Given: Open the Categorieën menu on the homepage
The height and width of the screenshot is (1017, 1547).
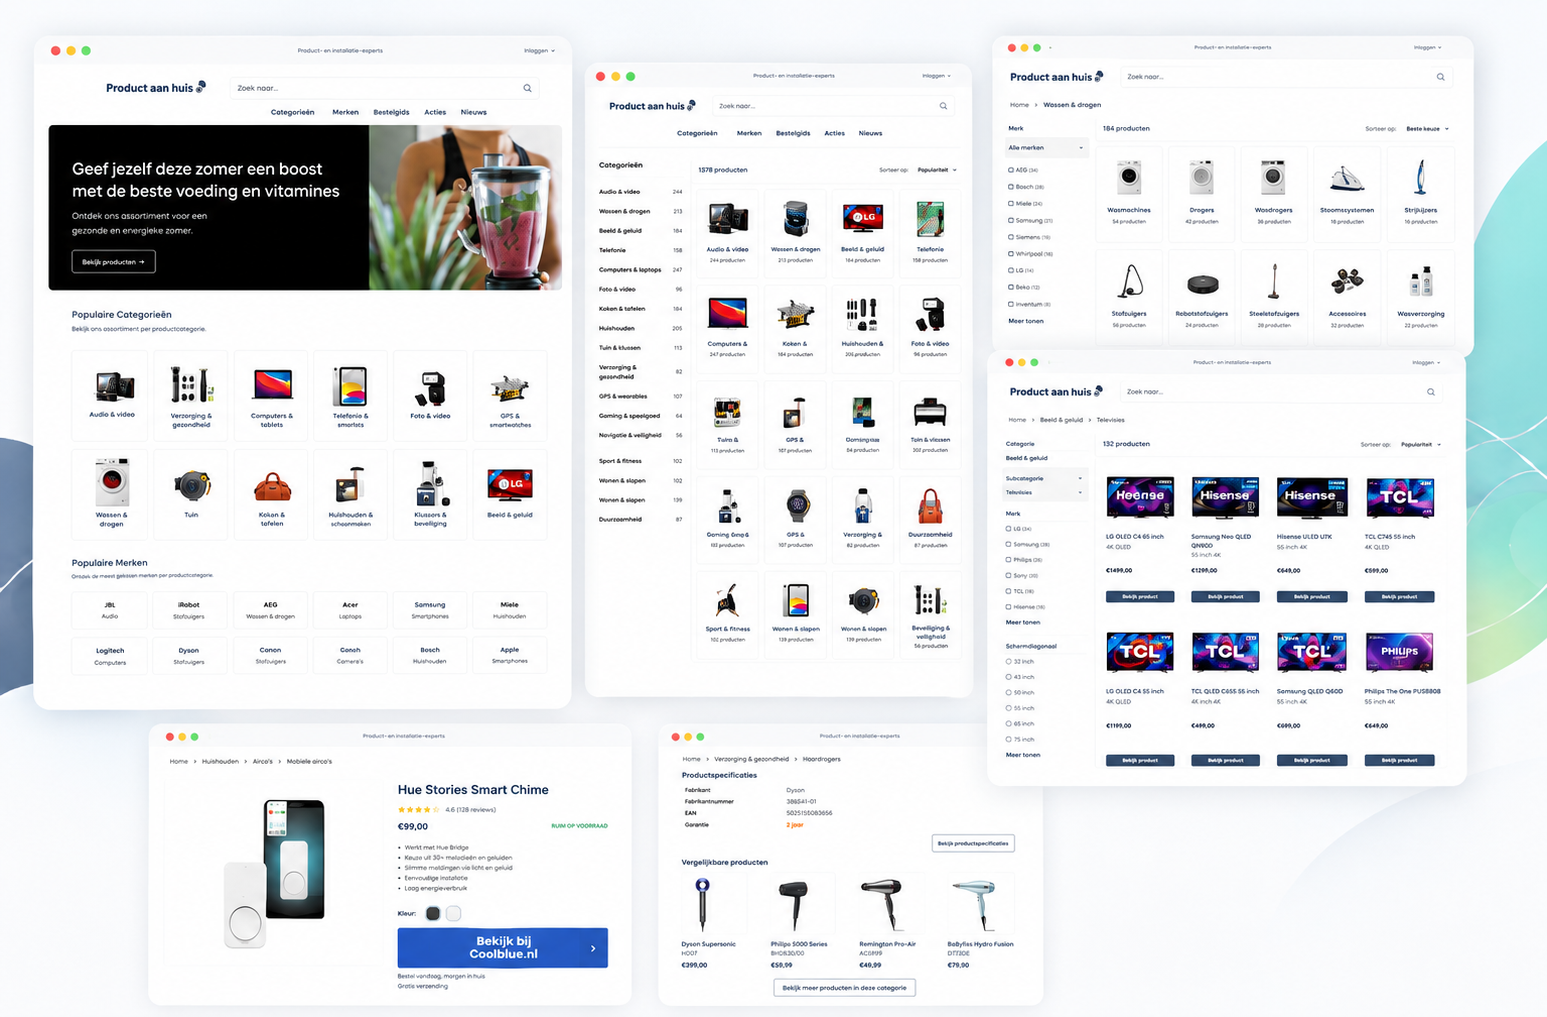Looking at the screenshot, I should pyautogui.click(x=292, y=113).
